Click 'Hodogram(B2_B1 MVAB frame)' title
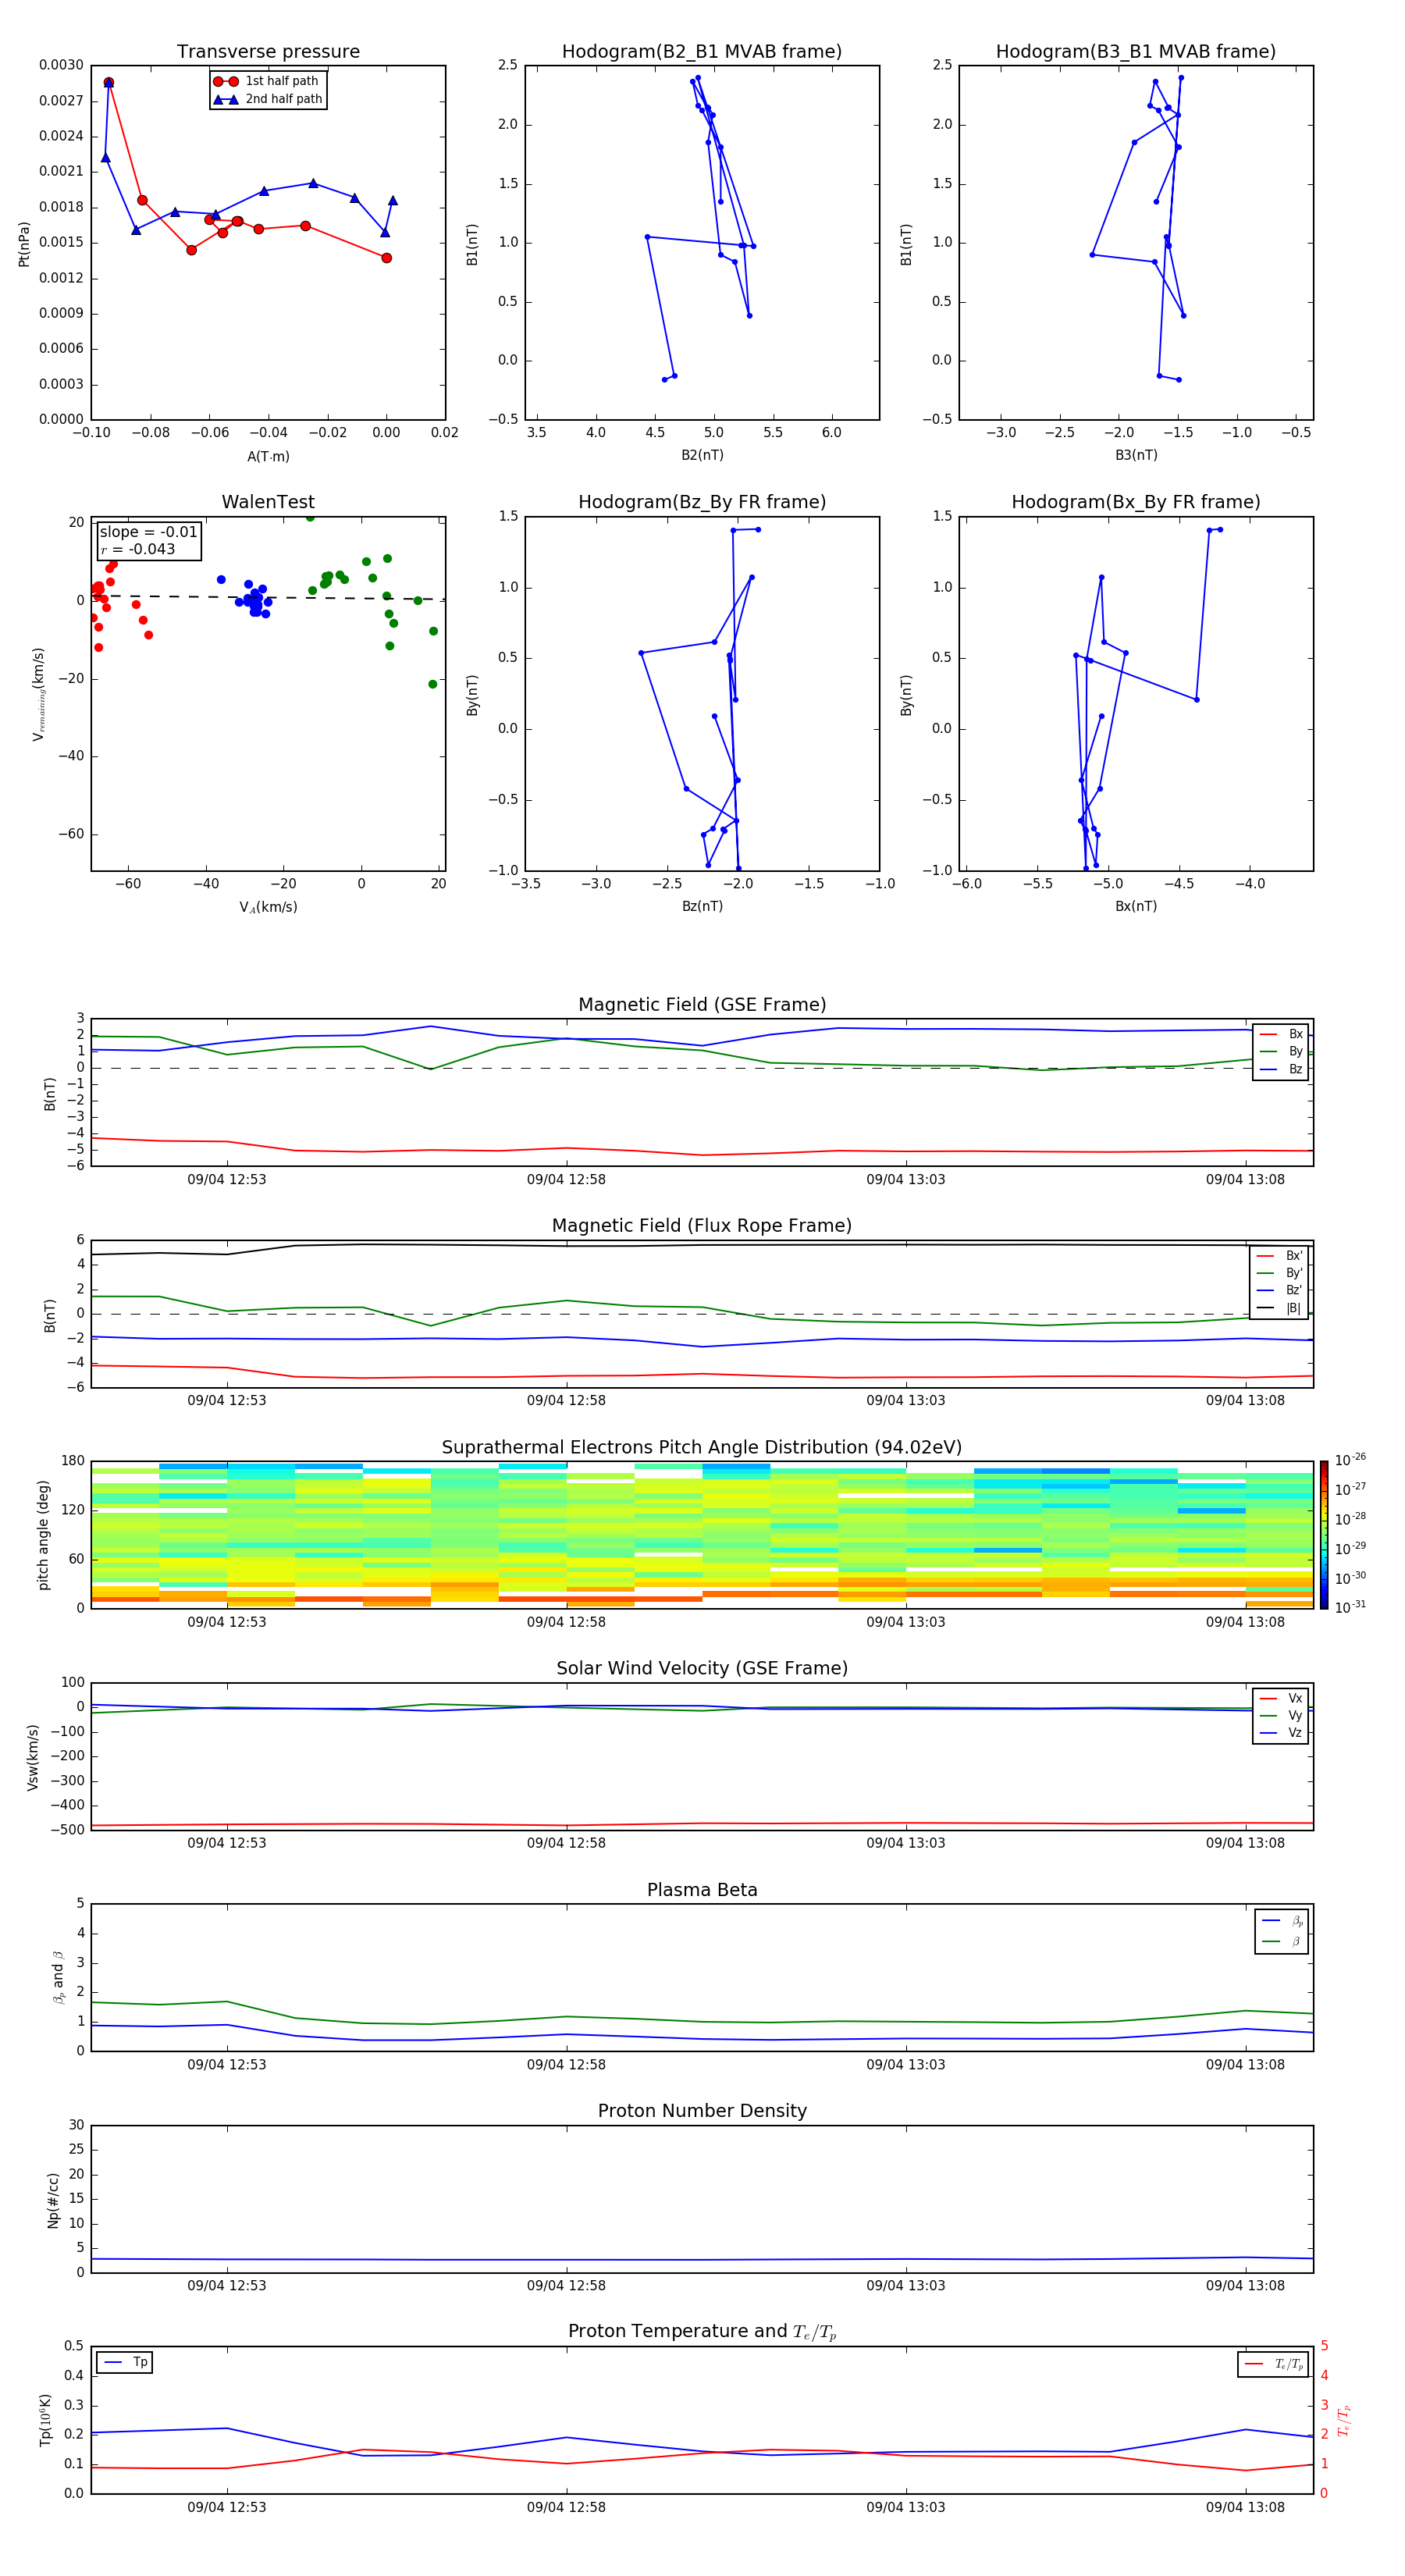 click(702, 52)
